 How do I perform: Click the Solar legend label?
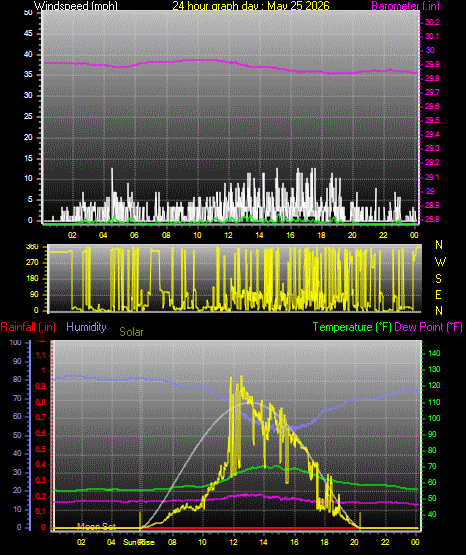tap(131, 332)
